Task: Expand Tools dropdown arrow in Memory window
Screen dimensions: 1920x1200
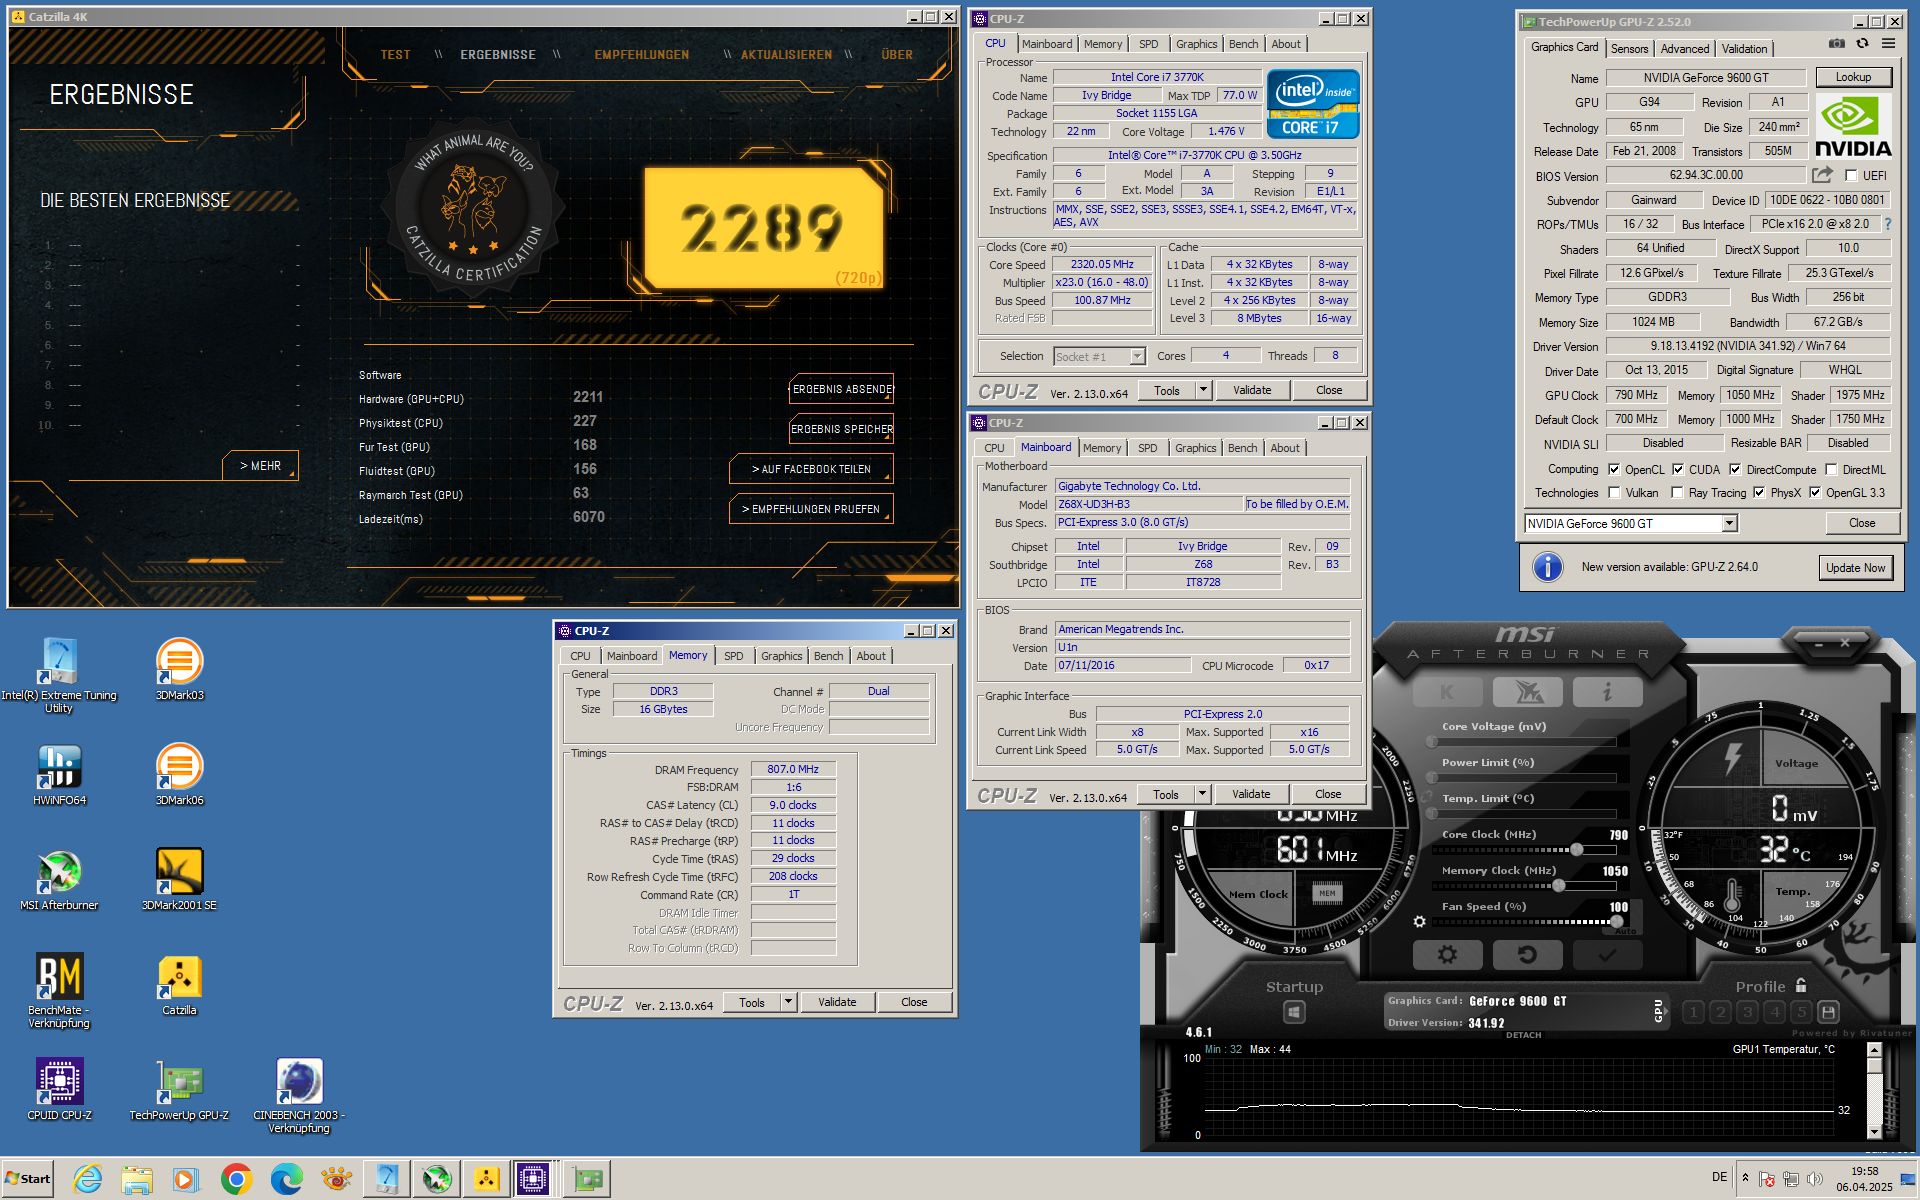Action: [x=788, y=1002]
